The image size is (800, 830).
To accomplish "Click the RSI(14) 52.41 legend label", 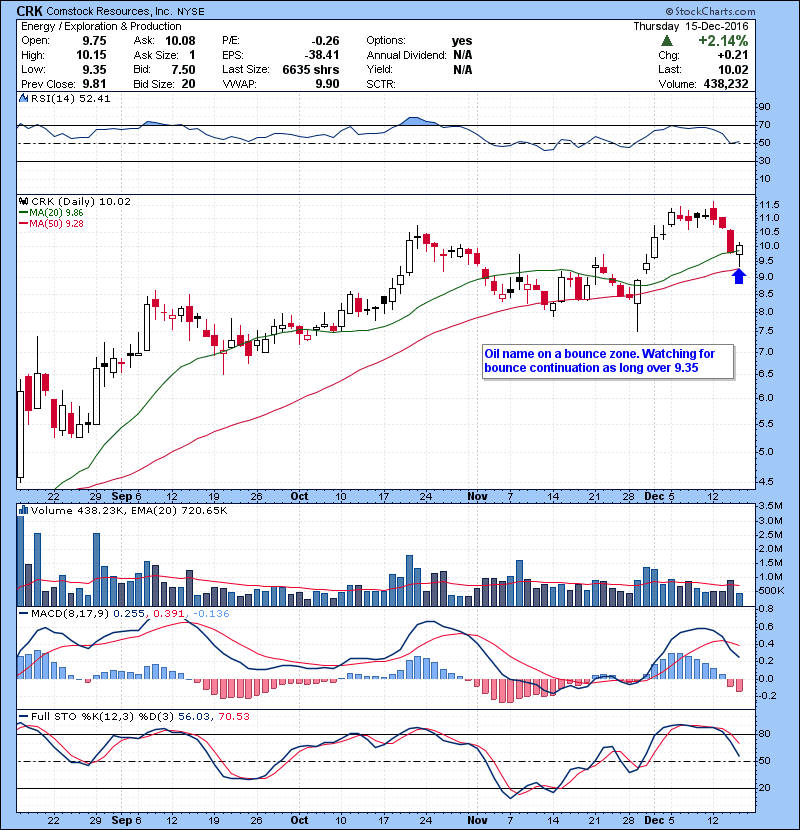I will point(70,98).
